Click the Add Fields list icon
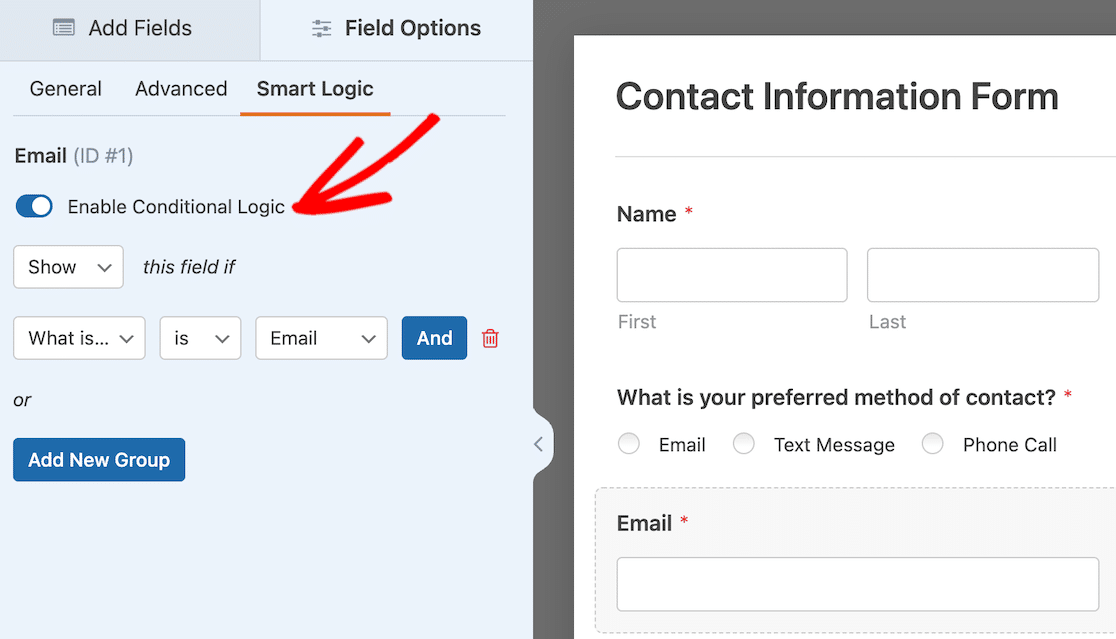Screen dimensions: 1116x639 click(64, 29)
